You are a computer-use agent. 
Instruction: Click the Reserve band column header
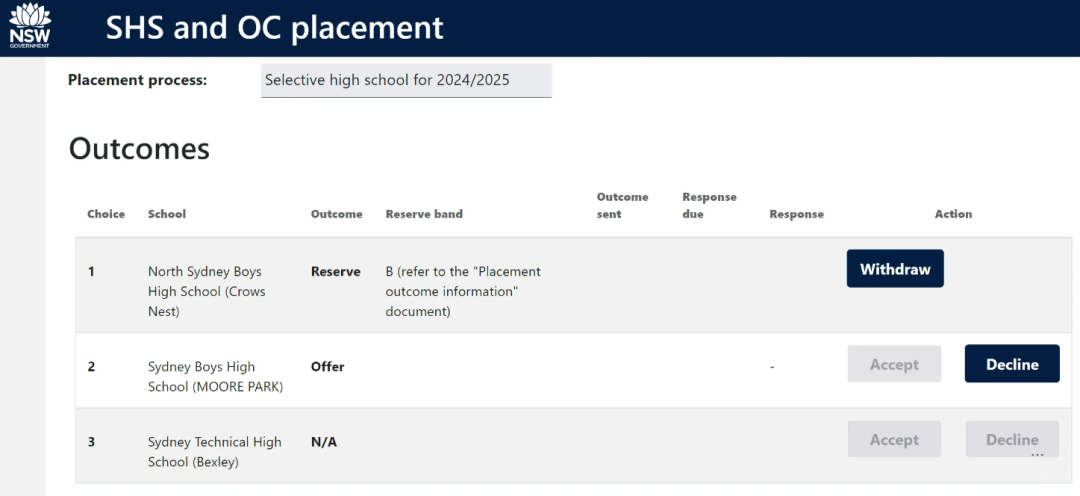click(x=424, y=214)
